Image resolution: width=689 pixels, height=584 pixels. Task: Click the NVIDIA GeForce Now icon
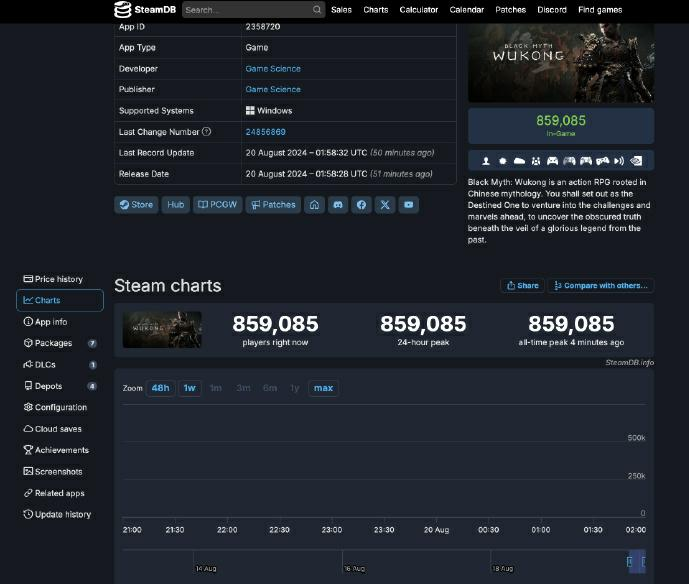tap(636, 161)
